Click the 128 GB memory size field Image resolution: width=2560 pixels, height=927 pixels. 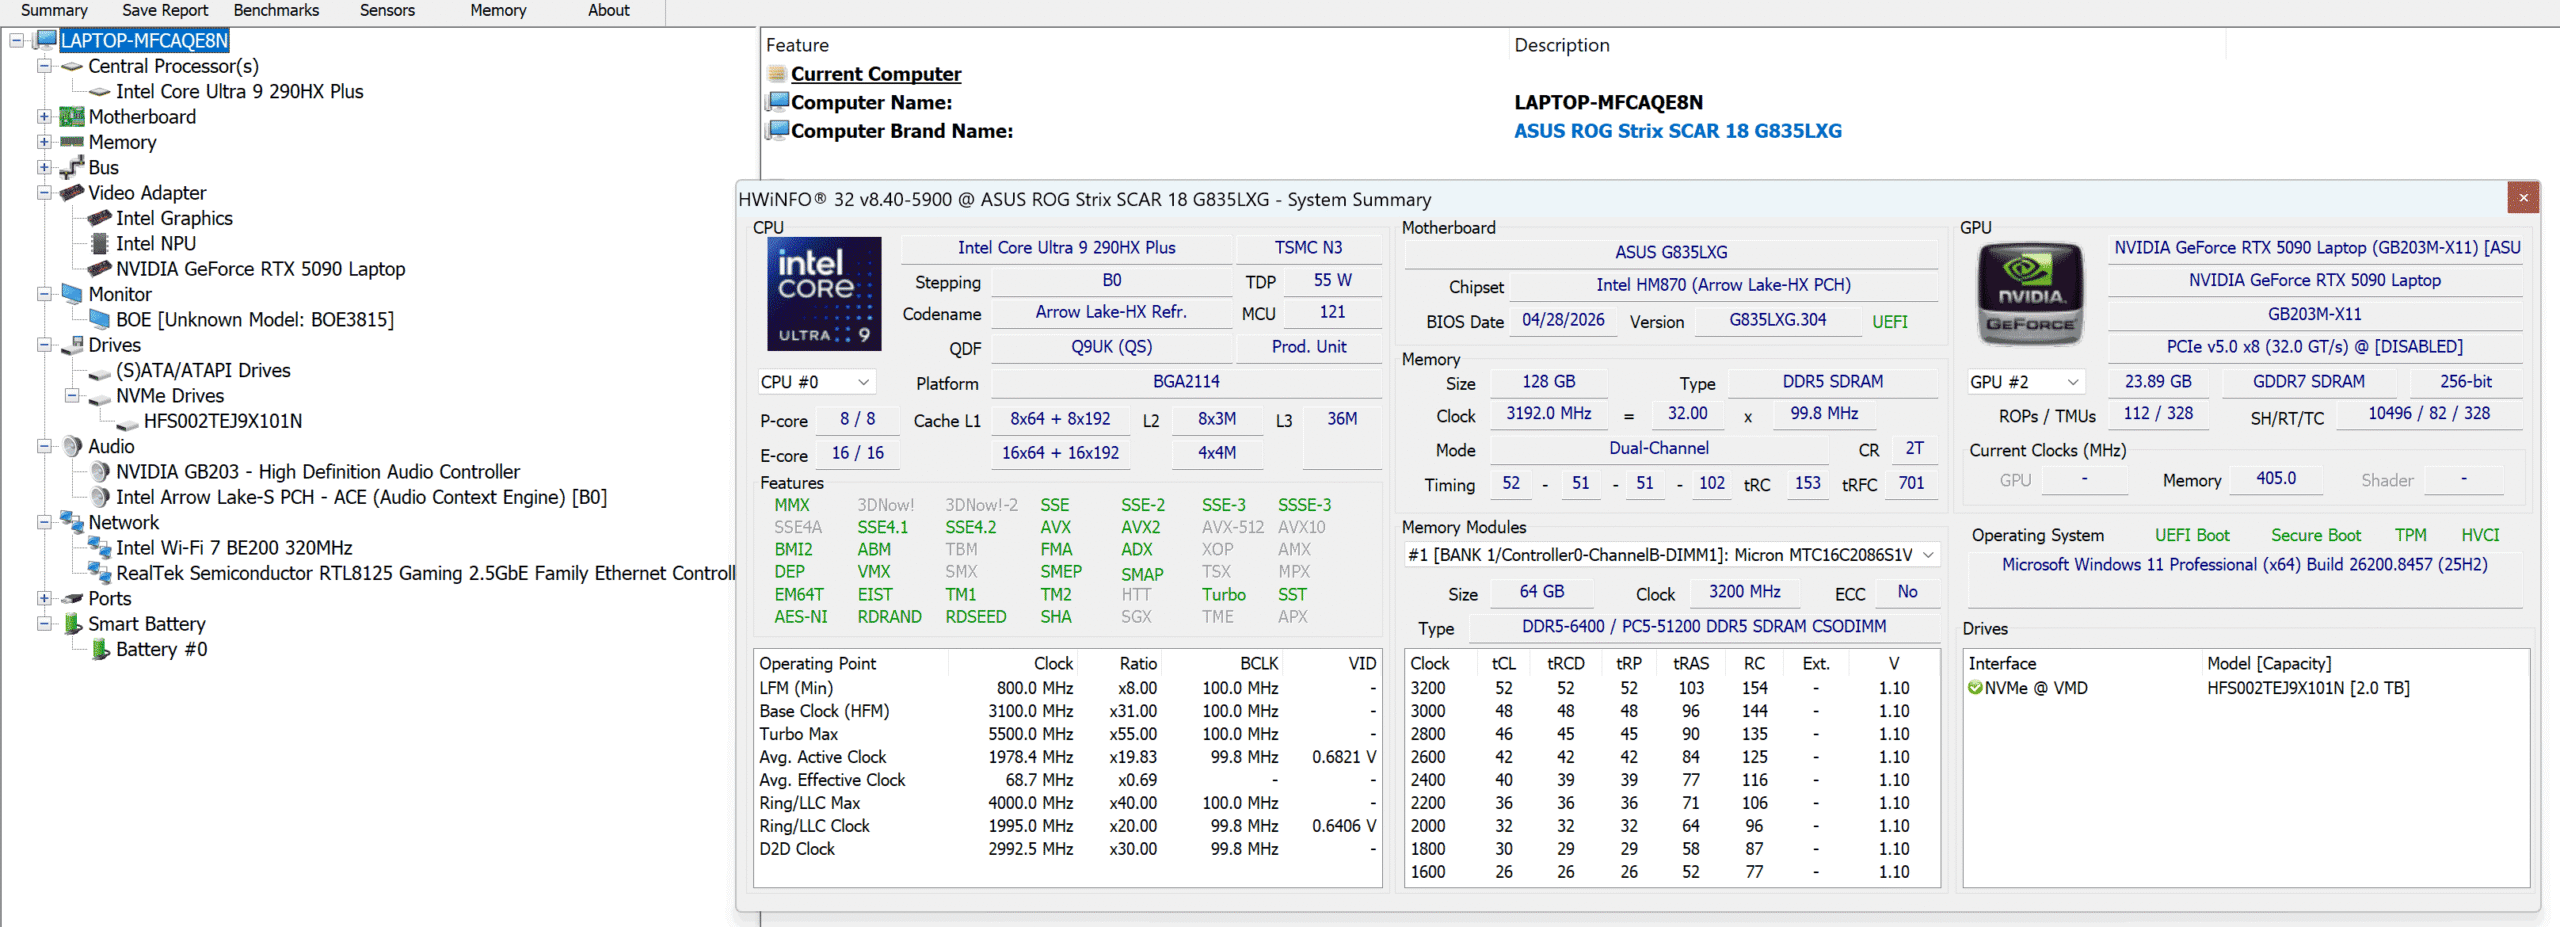coord(1548,382)
